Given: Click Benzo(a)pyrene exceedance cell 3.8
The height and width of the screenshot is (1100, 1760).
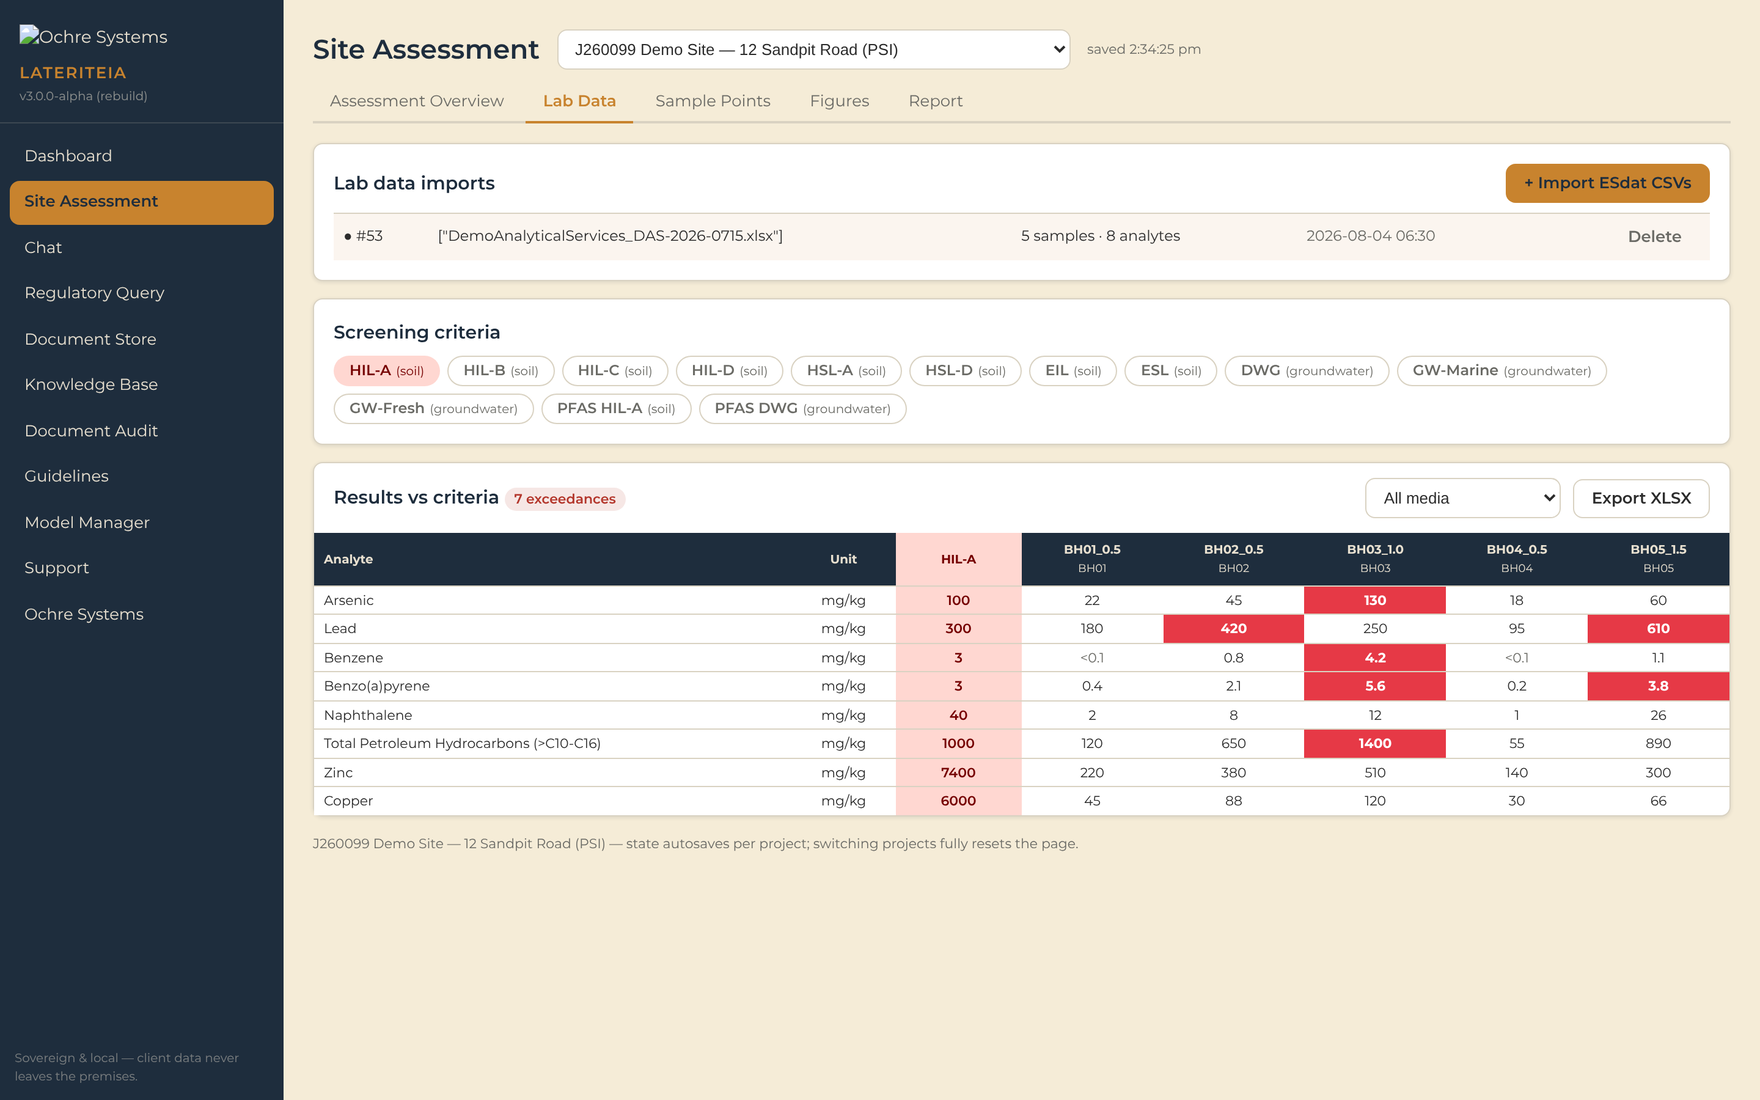Looking at the screenshot, I should (1658, 686).
